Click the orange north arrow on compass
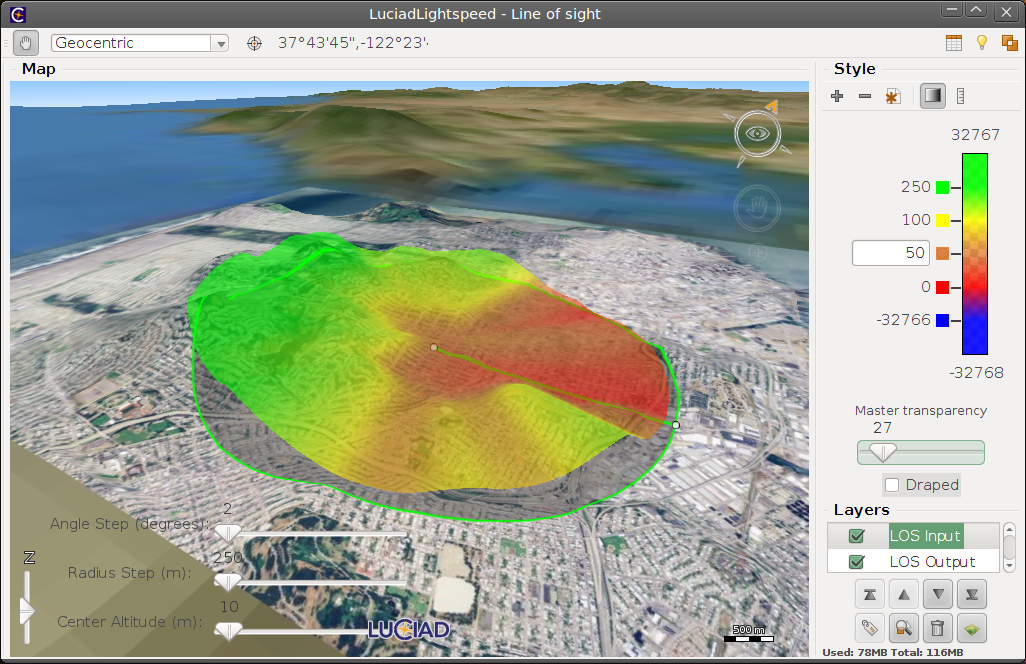Image resolution: width=1026 pixels, height=664 pixels. [772, 106]
